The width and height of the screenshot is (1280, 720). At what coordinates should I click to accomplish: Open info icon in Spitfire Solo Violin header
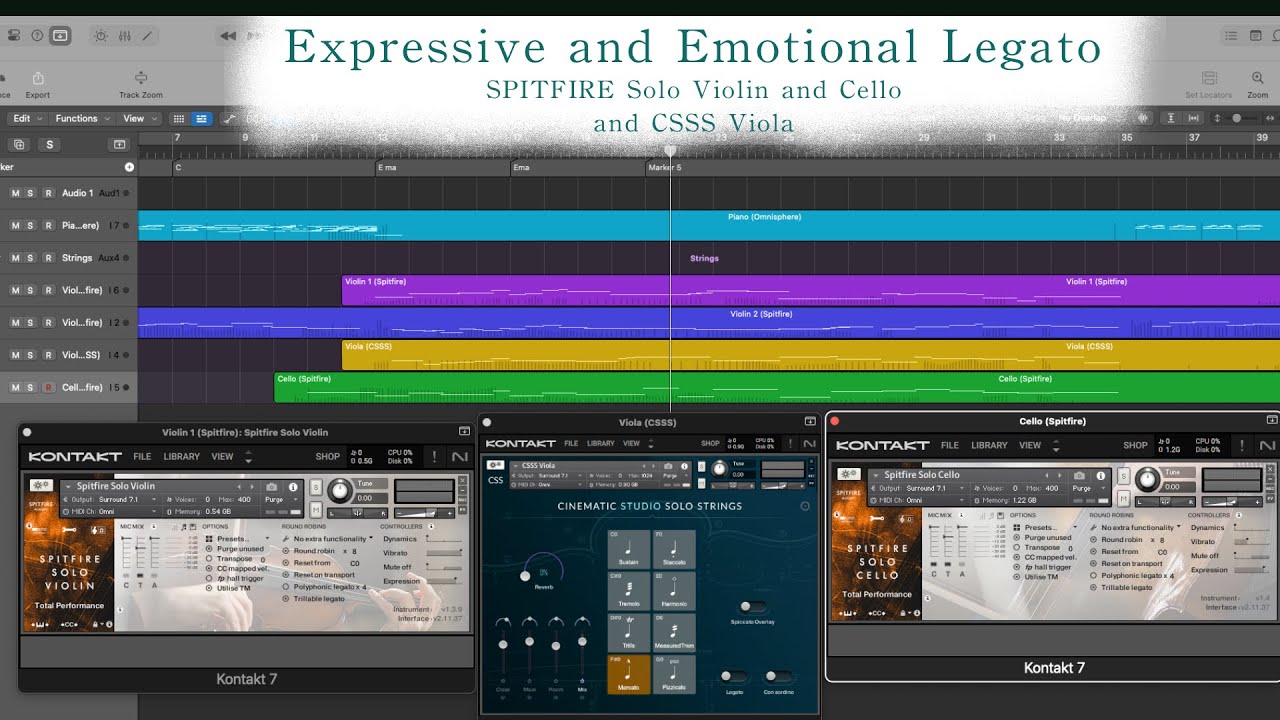pyautogui.click(x=293, y=486)
